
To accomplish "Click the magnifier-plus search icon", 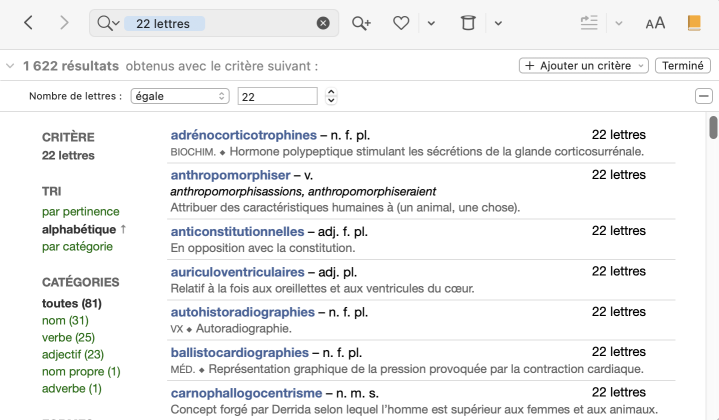I will [x=361, y=23].
